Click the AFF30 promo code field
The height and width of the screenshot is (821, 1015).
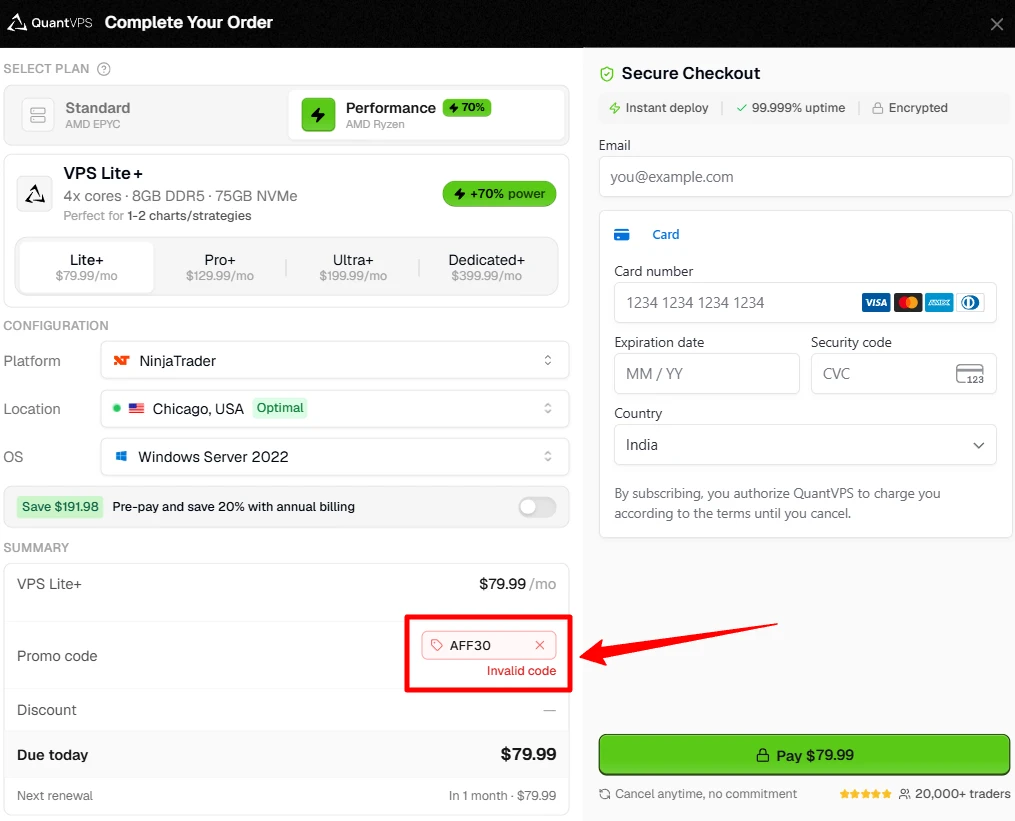pos(489,646)
